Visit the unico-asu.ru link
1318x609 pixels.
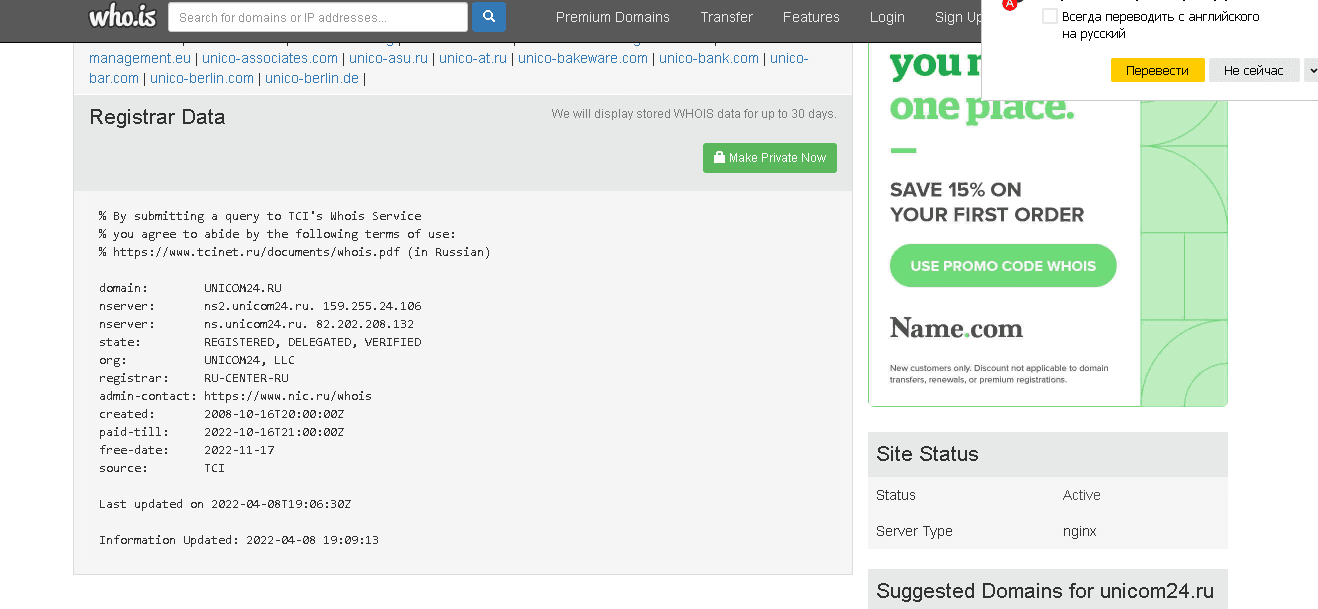[388, 58]
